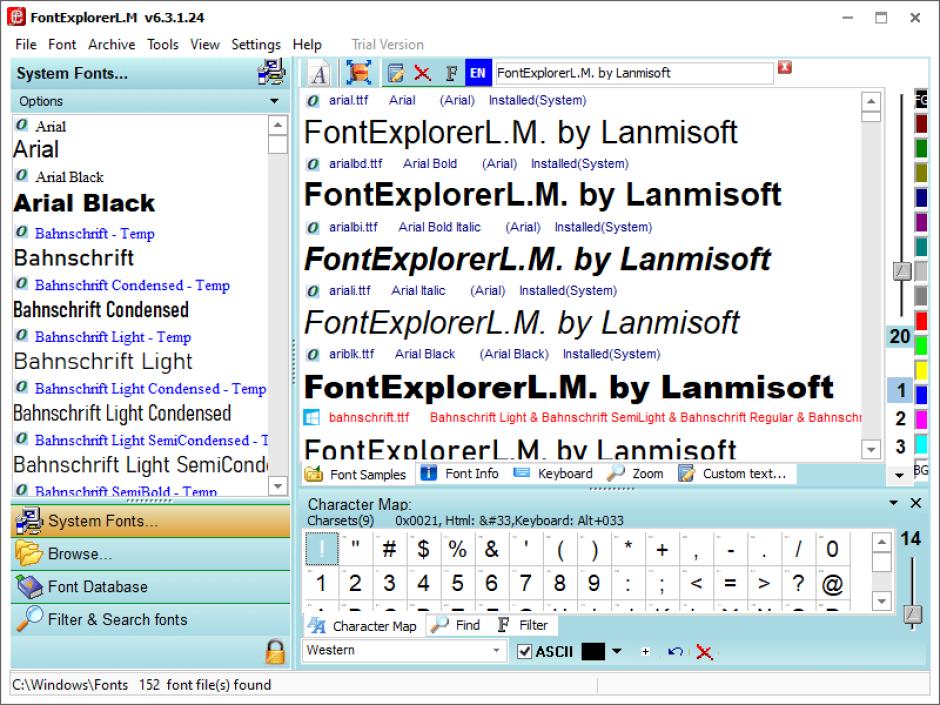This screenshot has width=940, height=705.
Task: Click the arial.ttf file name
Action: point(349,100)
